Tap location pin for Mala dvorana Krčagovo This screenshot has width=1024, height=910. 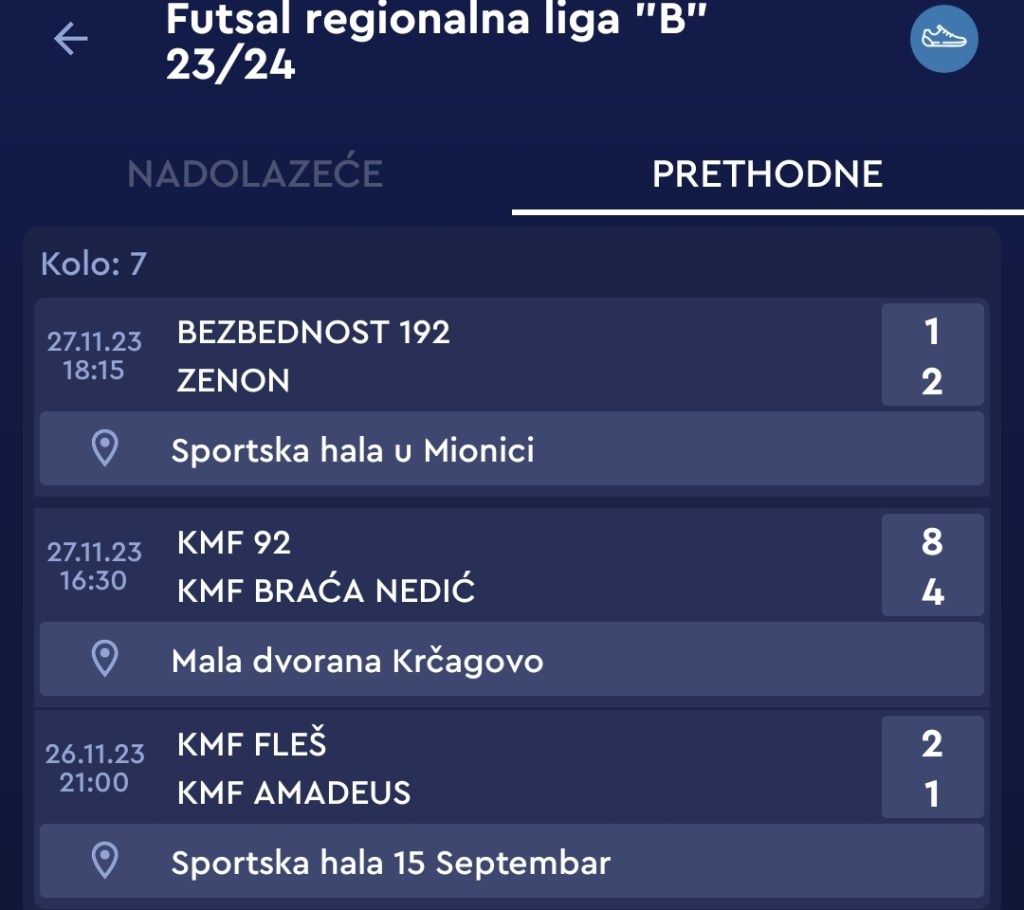[x=105, y=659]
